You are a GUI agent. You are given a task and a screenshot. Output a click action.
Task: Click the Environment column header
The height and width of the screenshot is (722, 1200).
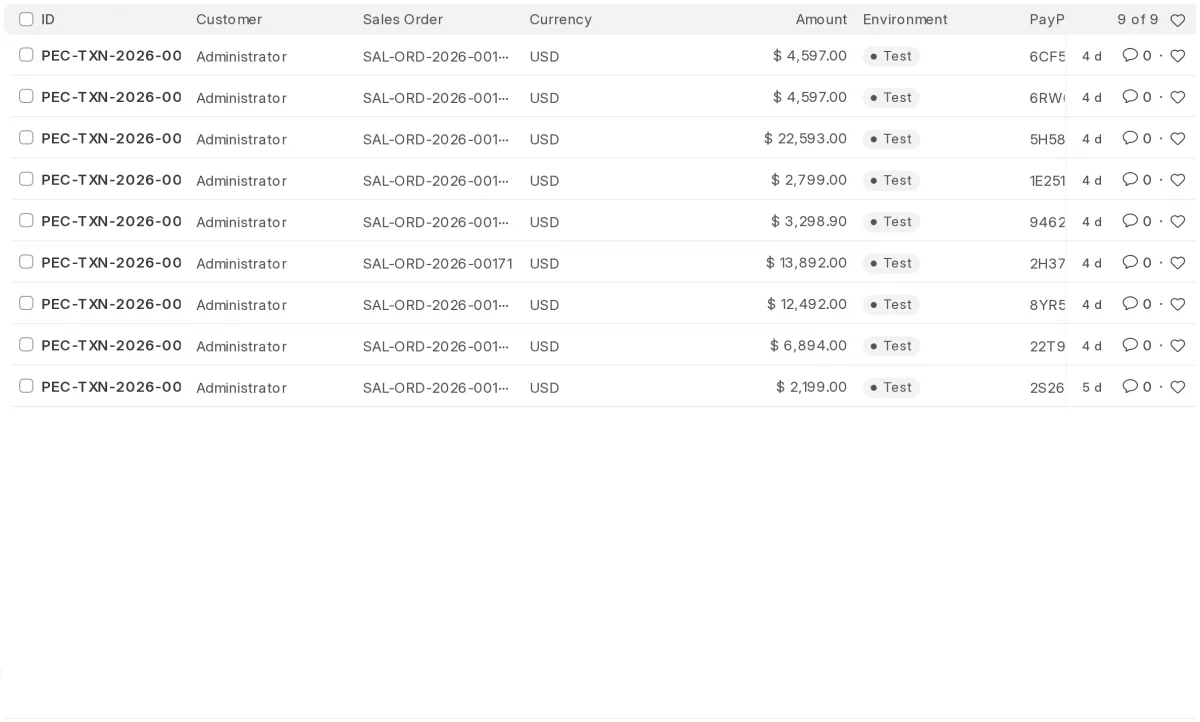(x=905, y=20)
